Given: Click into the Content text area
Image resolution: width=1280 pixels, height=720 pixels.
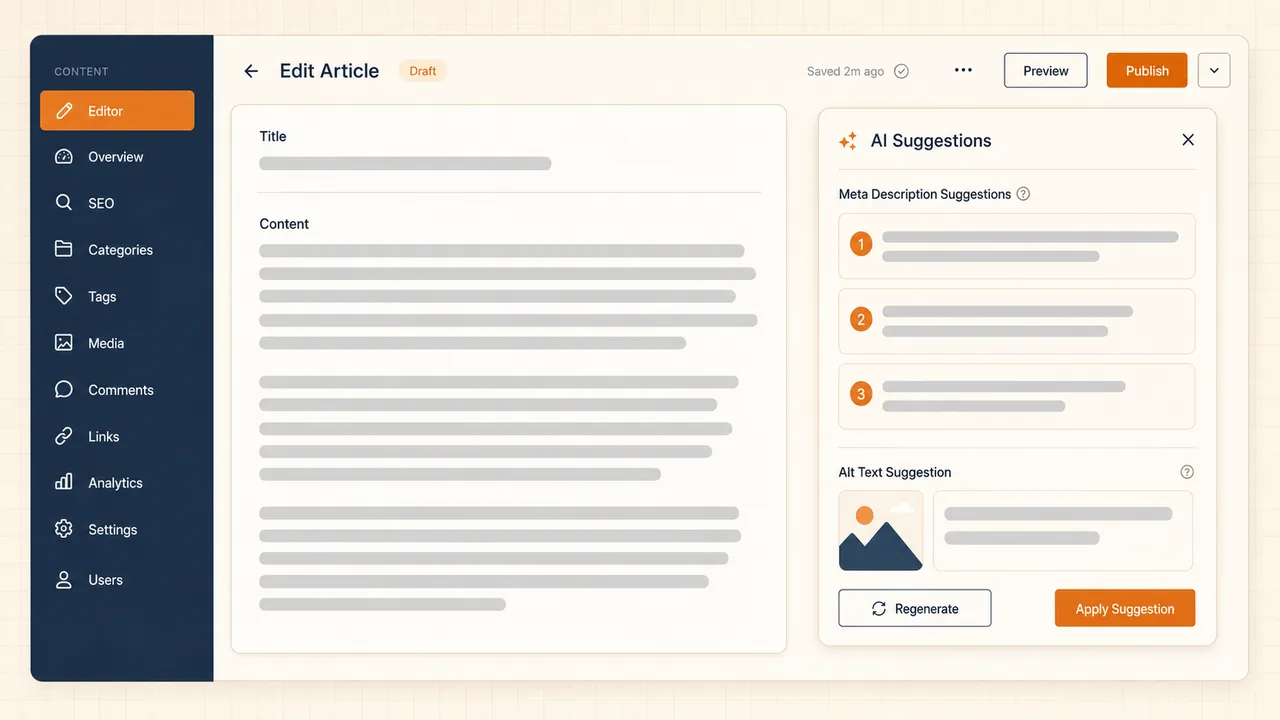Looking at the screenshot, I should (508, 427).
